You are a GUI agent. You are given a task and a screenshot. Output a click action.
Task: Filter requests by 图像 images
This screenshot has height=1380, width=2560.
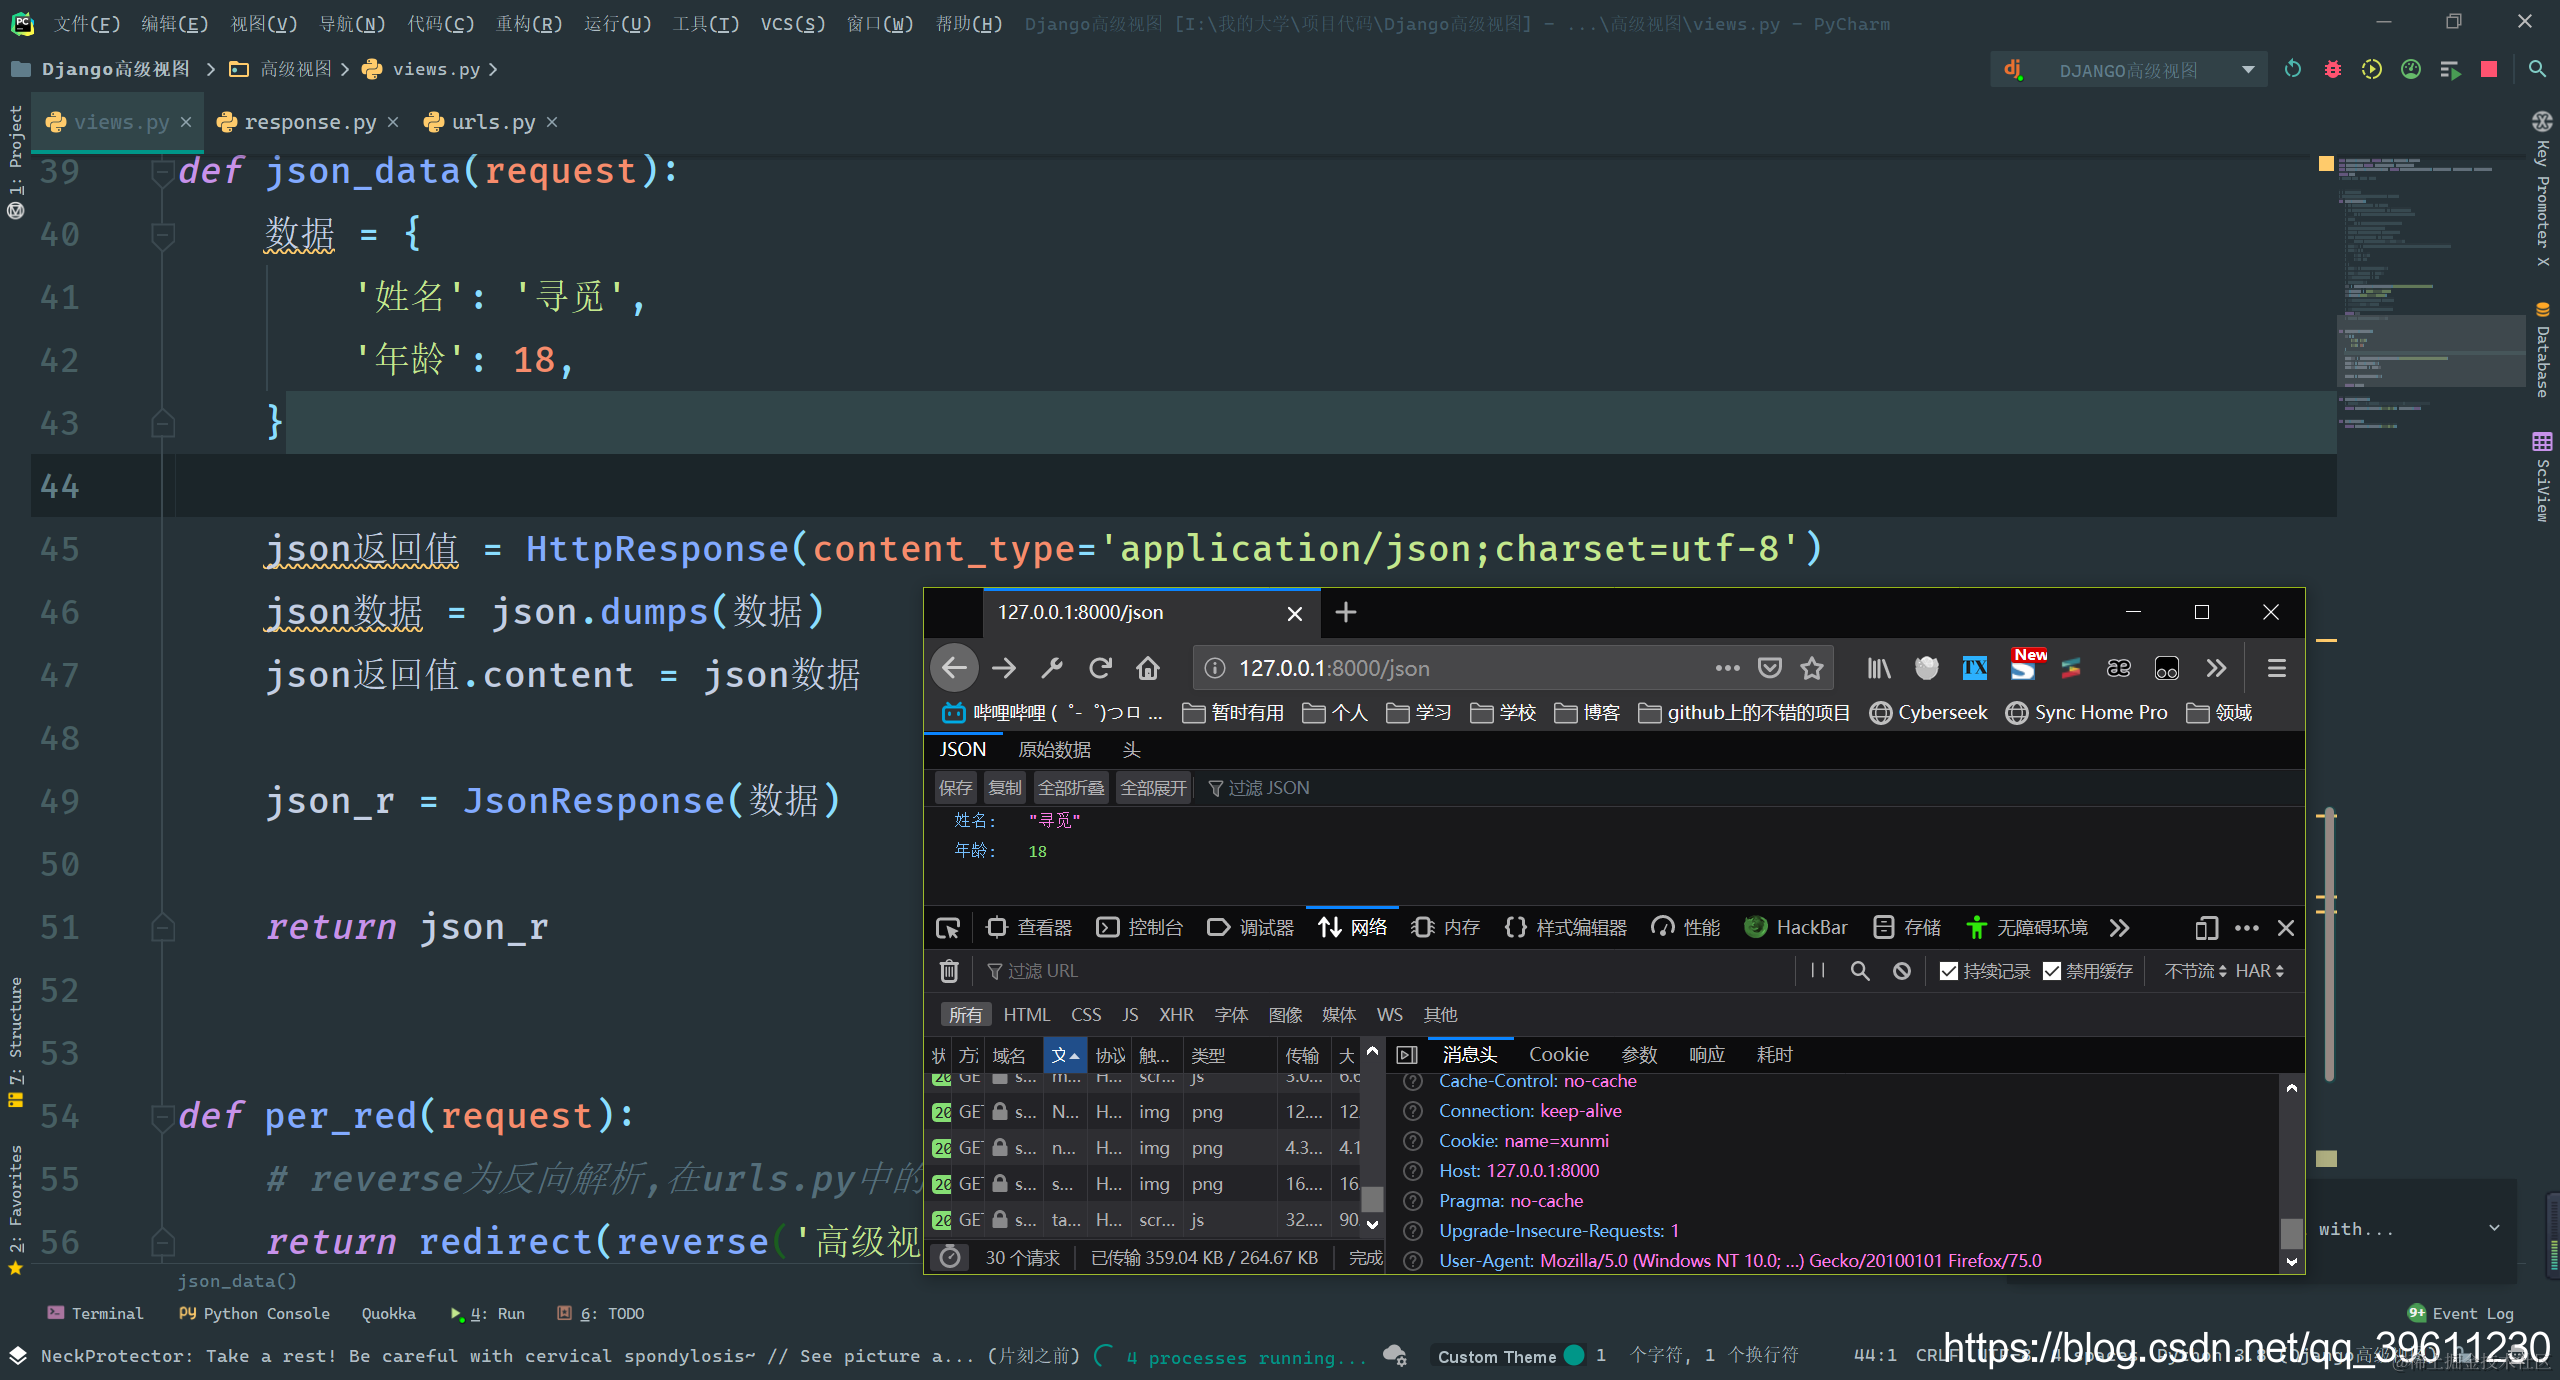(x=1285, y=1015)
